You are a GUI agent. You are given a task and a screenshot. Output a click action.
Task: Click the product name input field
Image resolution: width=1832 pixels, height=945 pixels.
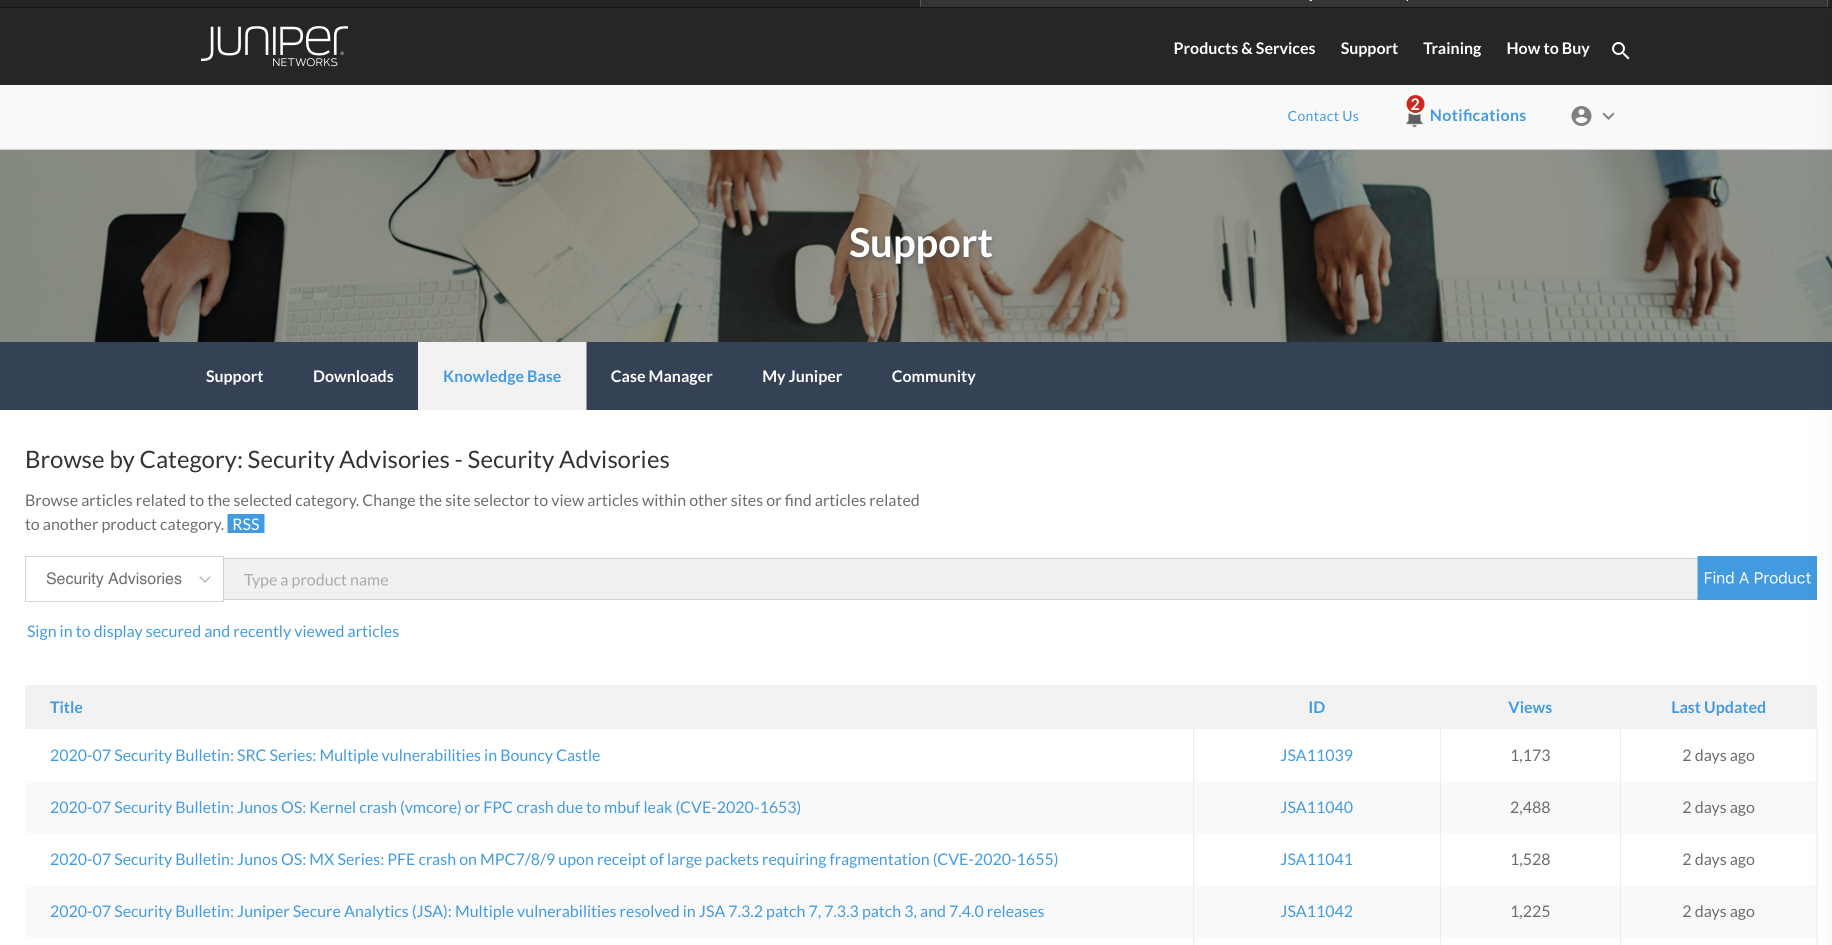click(x=960, y=579)
